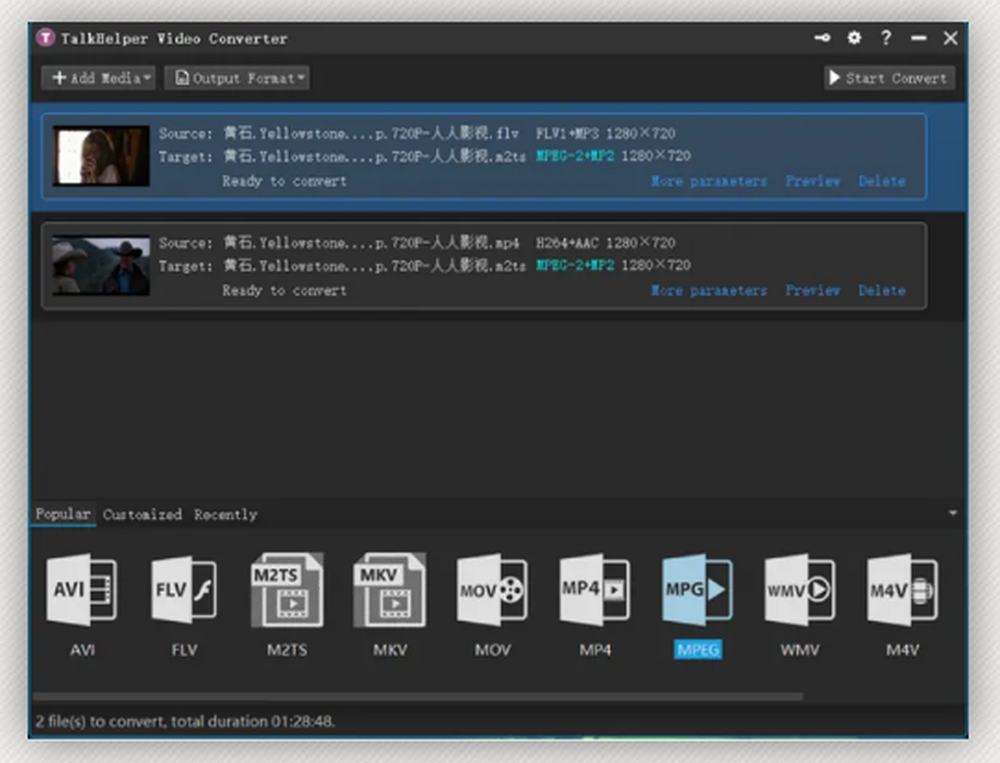Delete the .flv source item

click(x=881, y=181)
